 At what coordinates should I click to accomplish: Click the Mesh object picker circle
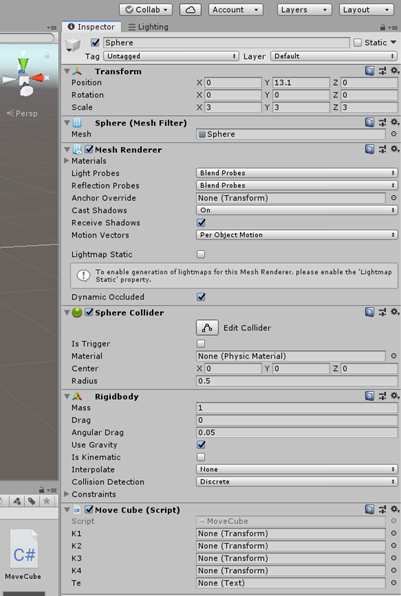393,134
